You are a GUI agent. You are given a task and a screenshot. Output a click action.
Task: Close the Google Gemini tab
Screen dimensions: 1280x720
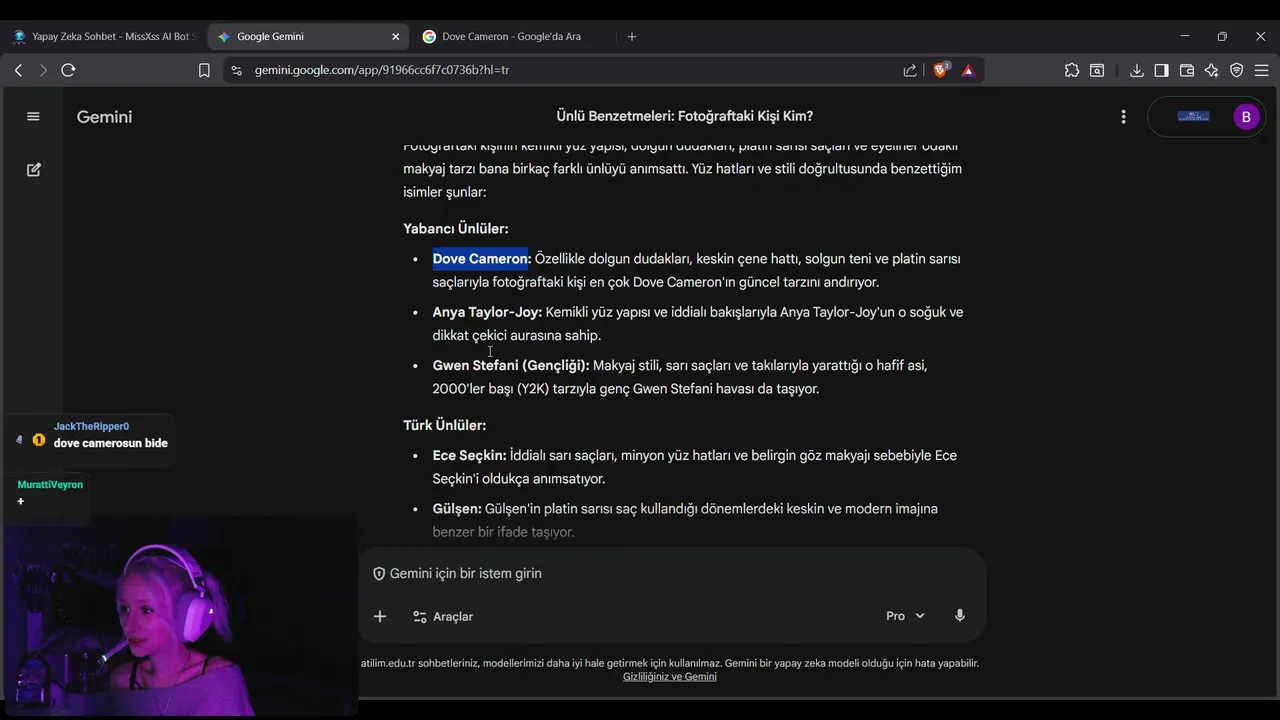click(x=395, y=36)
